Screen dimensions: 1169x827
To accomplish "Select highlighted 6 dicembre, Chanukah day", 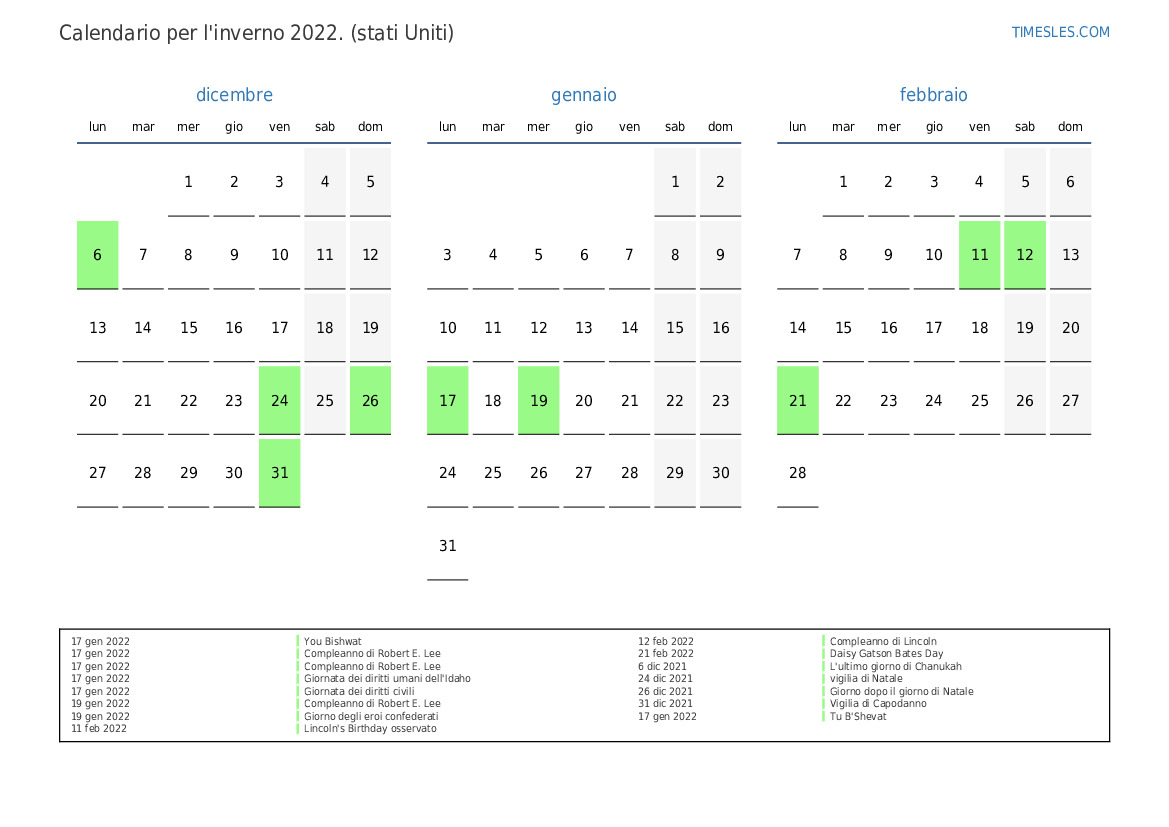I will pyautogui.click(x=98, y=254).
